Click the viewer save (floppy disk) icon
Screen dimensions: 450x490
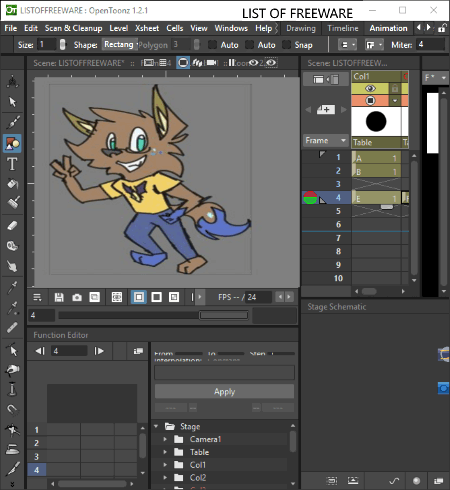pos(59,297)
